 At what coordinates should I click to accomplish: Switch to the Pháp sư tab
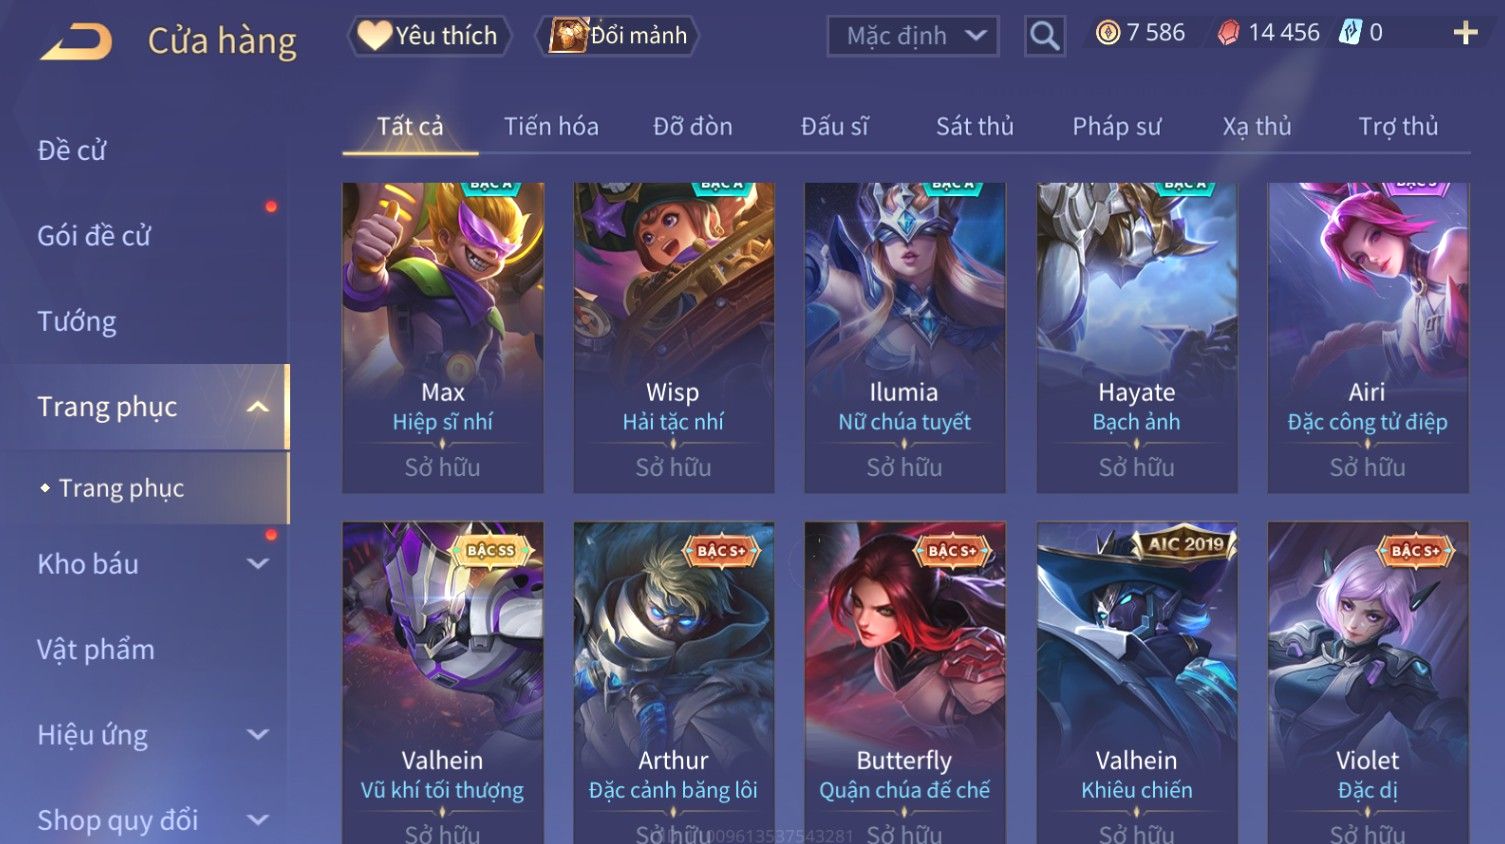[x=1117, y=127]
